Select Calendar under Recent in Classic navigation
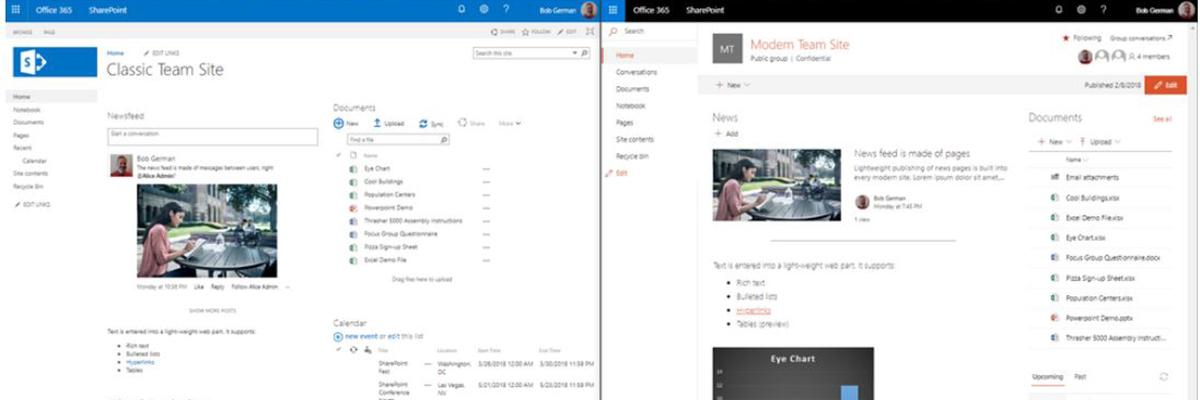The height and width of the screenshot is (400, 1200). (x=34, y=160)
